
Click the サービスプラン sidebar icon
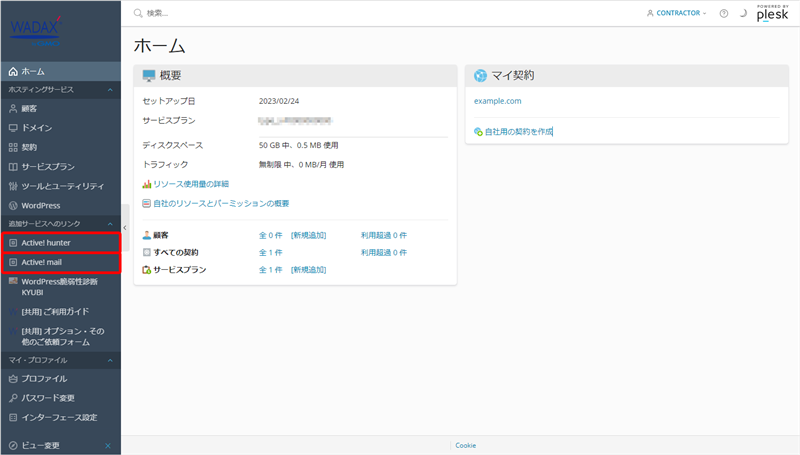click(x=13, y=166)
